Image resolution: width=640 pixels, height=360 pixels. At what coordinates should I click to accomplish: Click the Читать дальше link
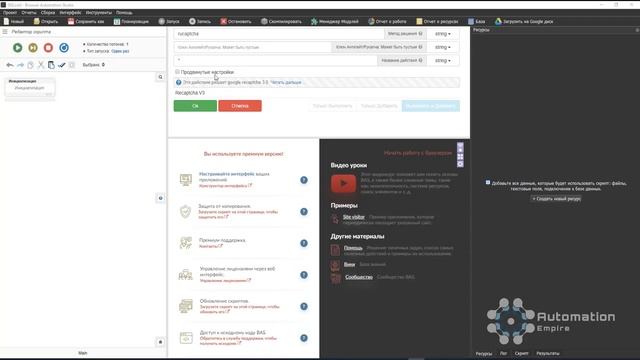coord(286,82)
